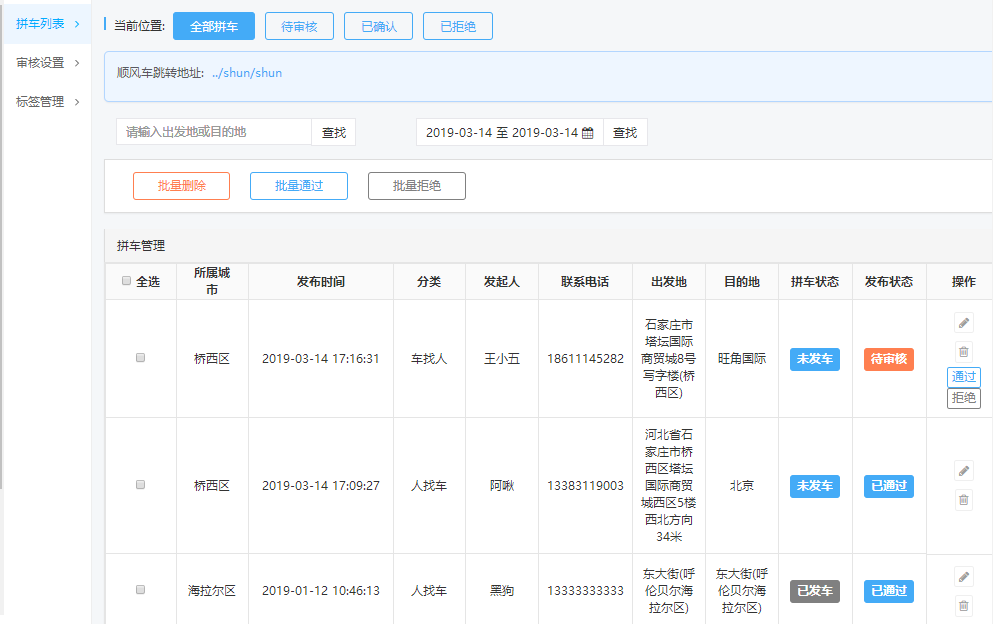Approve 王小五 row with 通过 button
The width and height of the screenshot is (993, 624).
(x=964, y=377)
